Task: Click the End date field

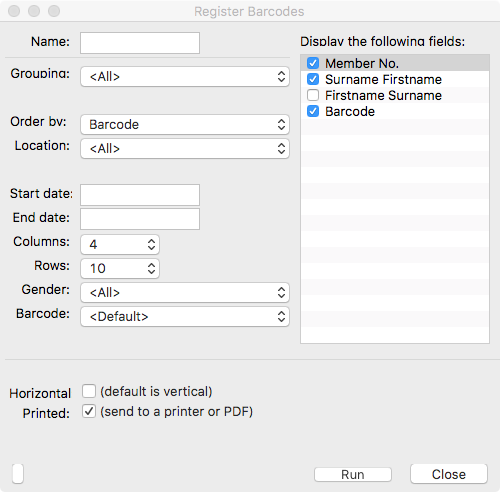Action: tap(140, 219)
